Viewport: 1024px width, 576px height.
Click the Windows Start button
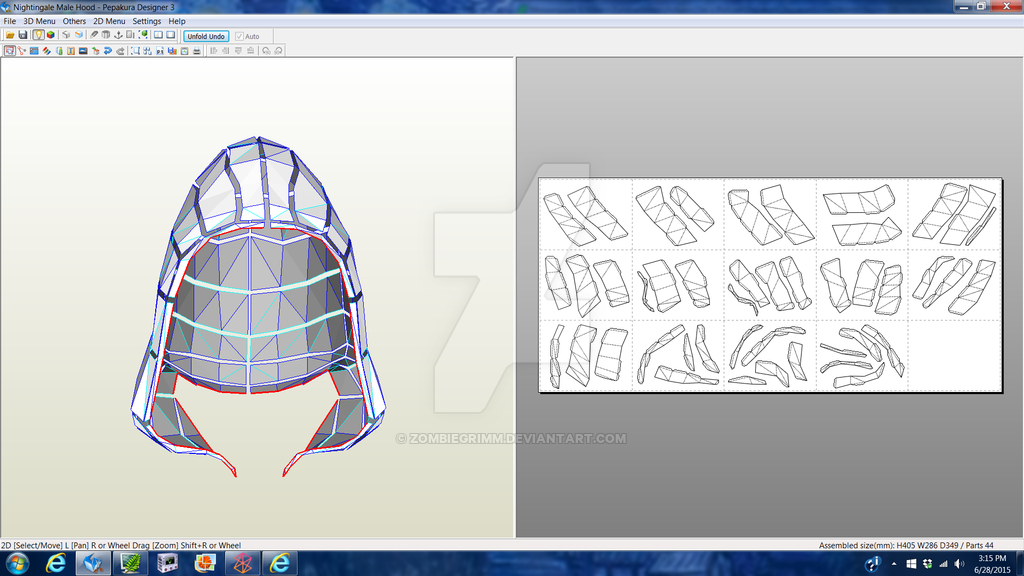17,563
